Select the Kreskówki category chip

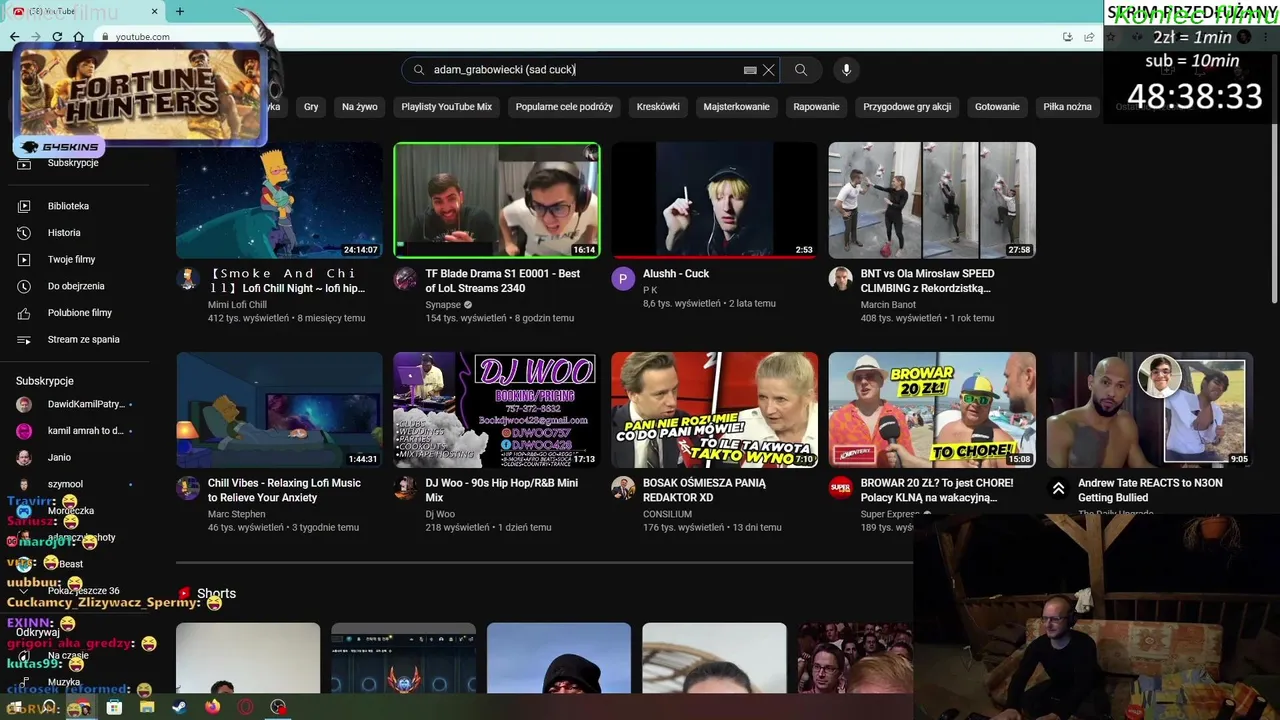(658, 107)
